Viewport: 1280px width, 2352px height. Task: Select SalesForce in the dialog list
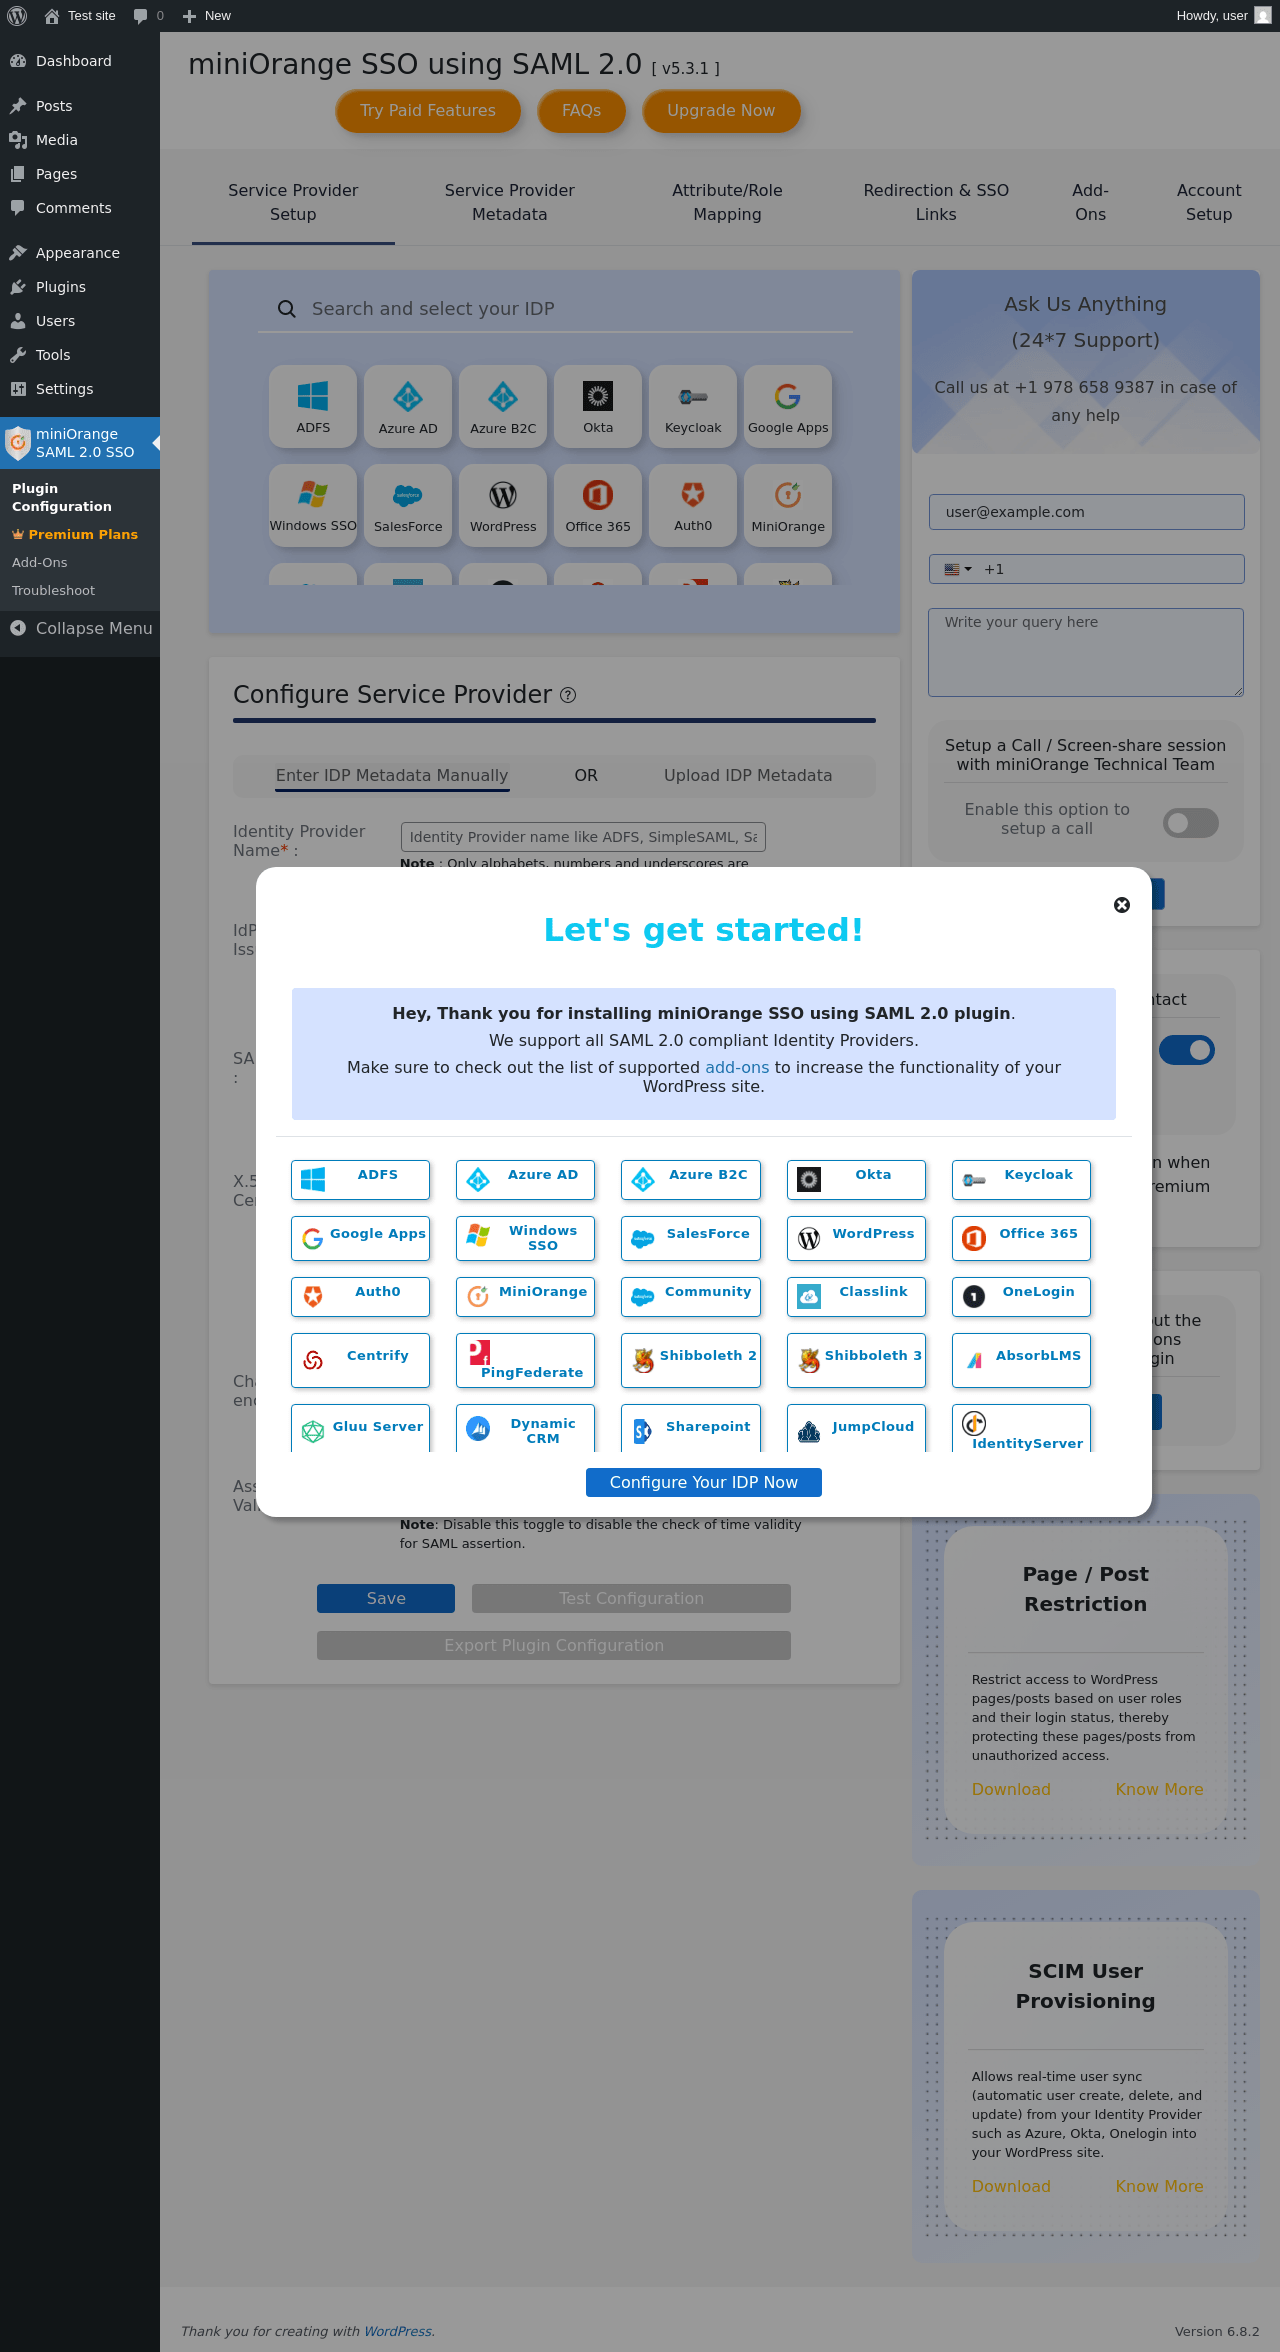point(690,1238)
